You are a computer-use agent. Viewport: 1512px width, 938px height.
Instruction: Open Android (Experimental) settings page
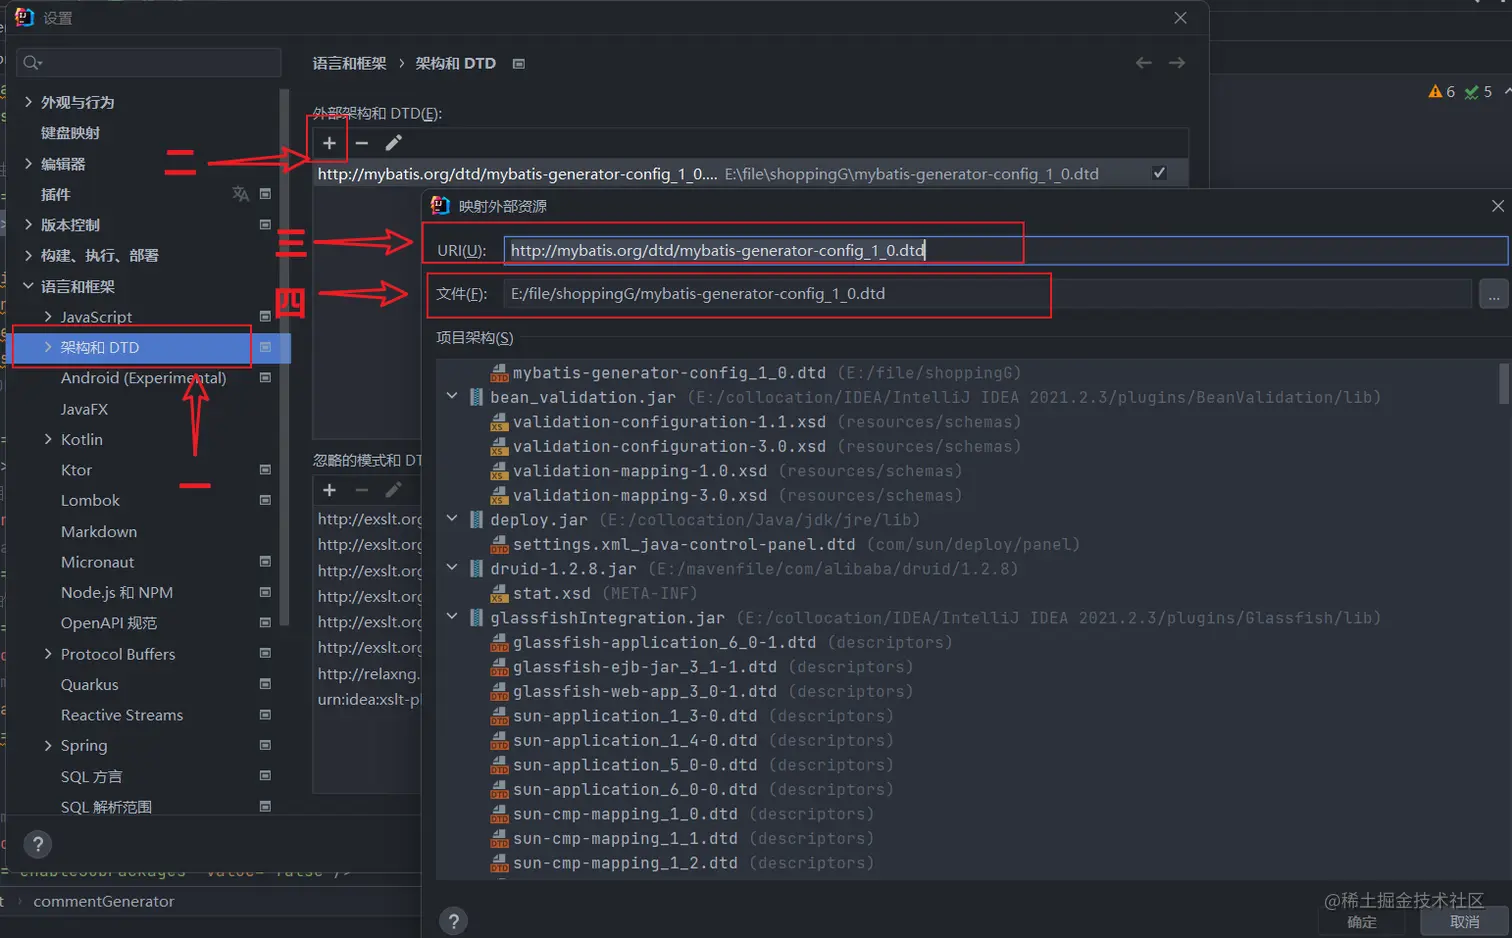click(x=143, y=378)
